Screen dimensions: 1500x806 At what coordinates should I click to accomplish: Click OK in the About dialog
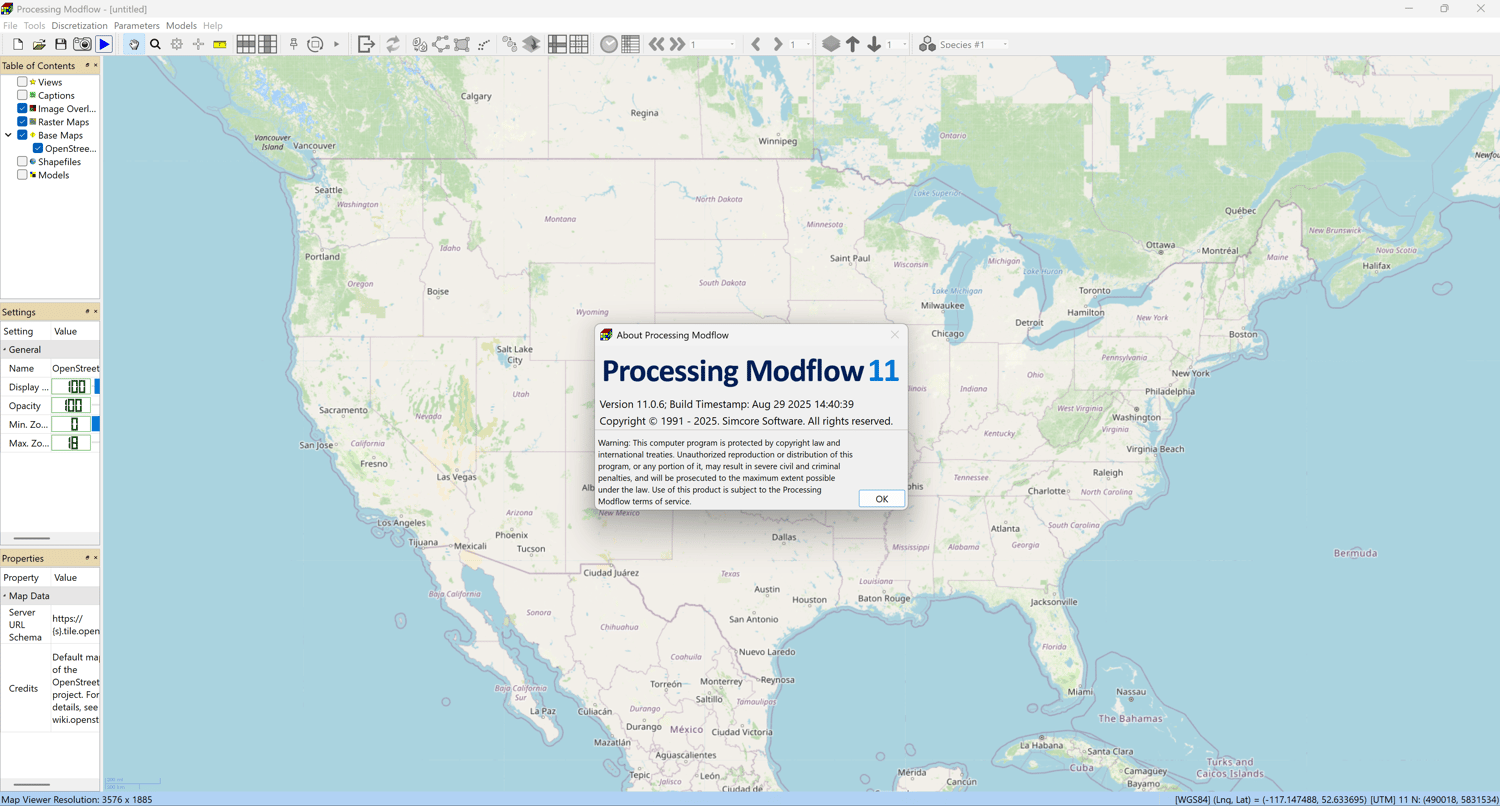click(x=881, y=498)
